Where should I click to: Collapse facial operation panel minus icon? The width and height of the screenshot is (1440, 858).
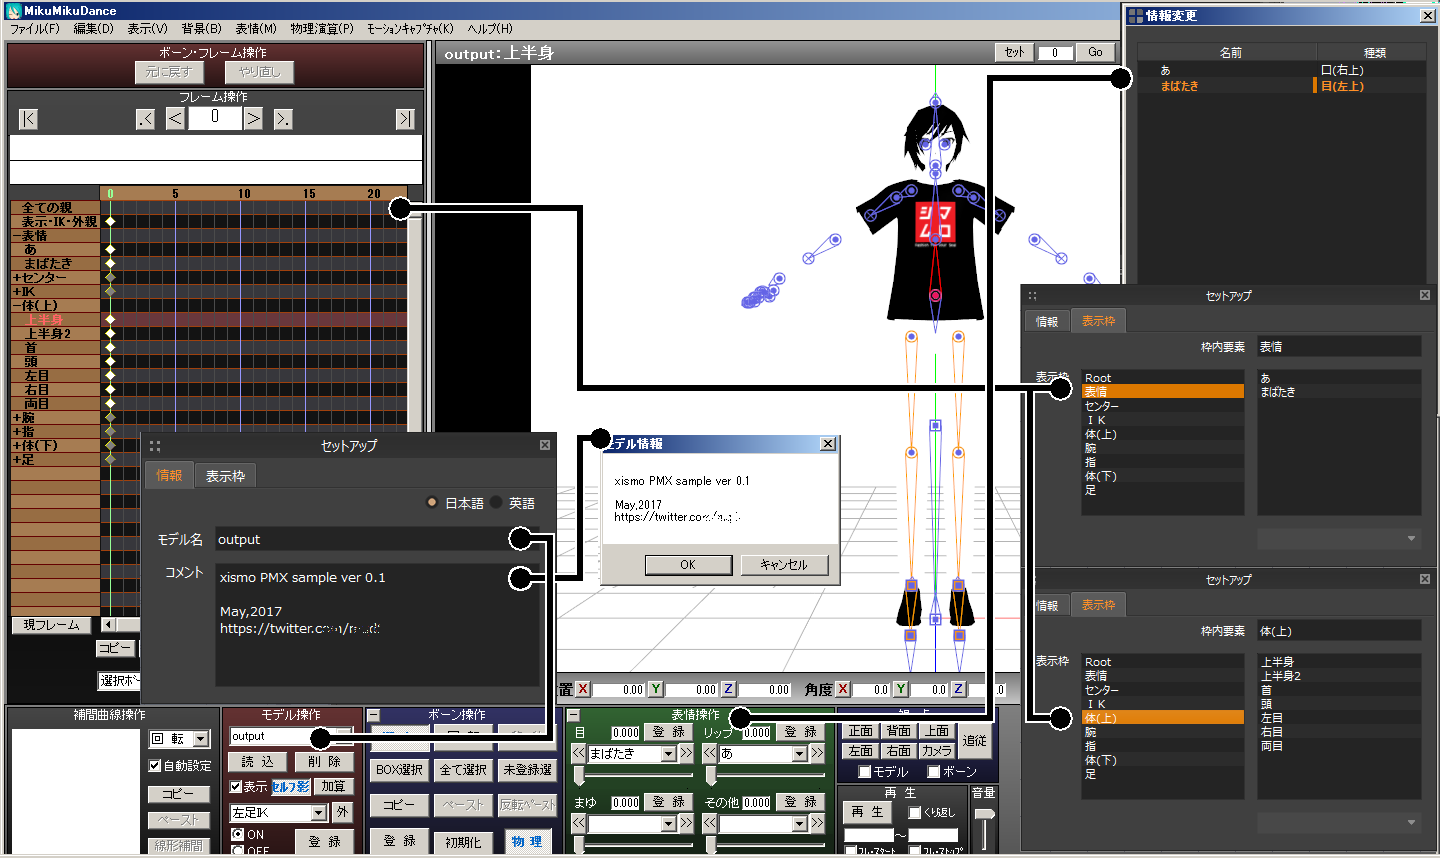pyautogui.click(x=573, y=715)
